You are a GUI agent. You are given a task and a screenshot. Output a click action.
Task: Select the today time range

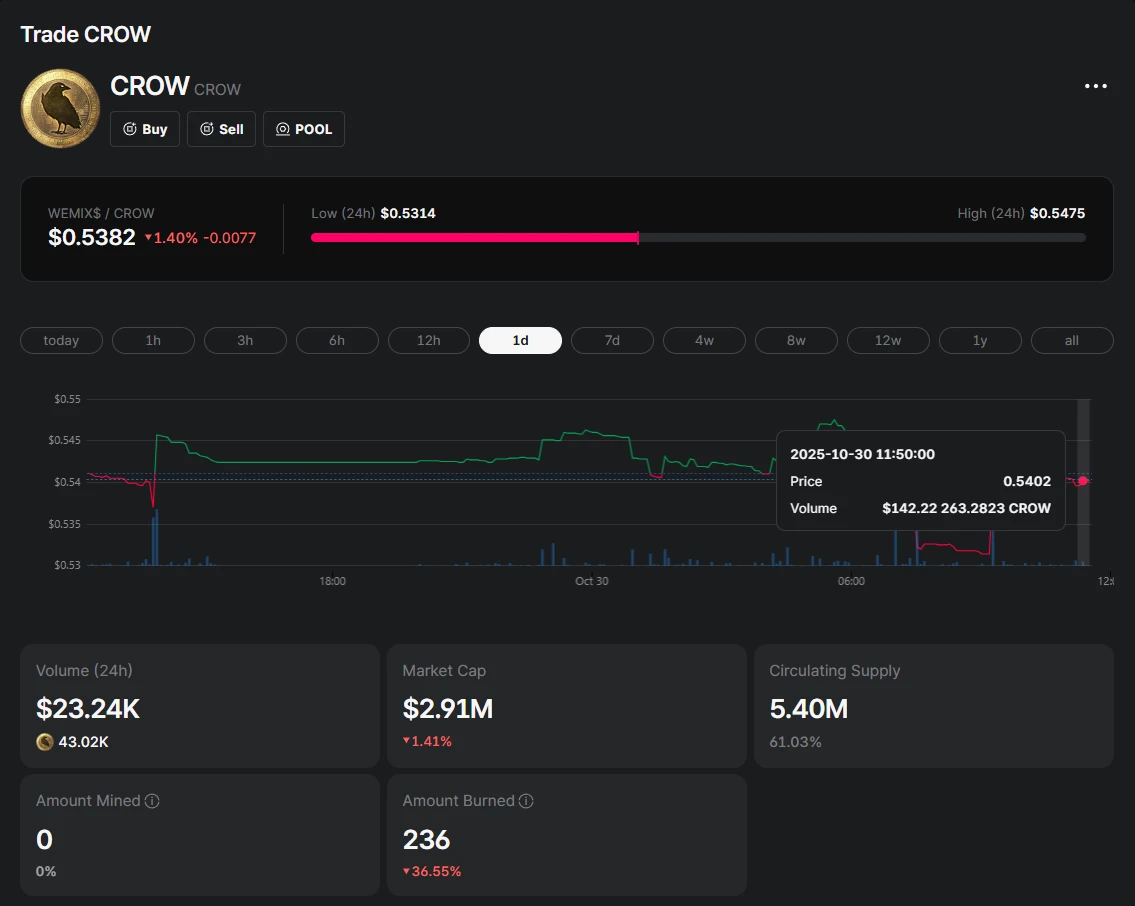coord(61,340)
